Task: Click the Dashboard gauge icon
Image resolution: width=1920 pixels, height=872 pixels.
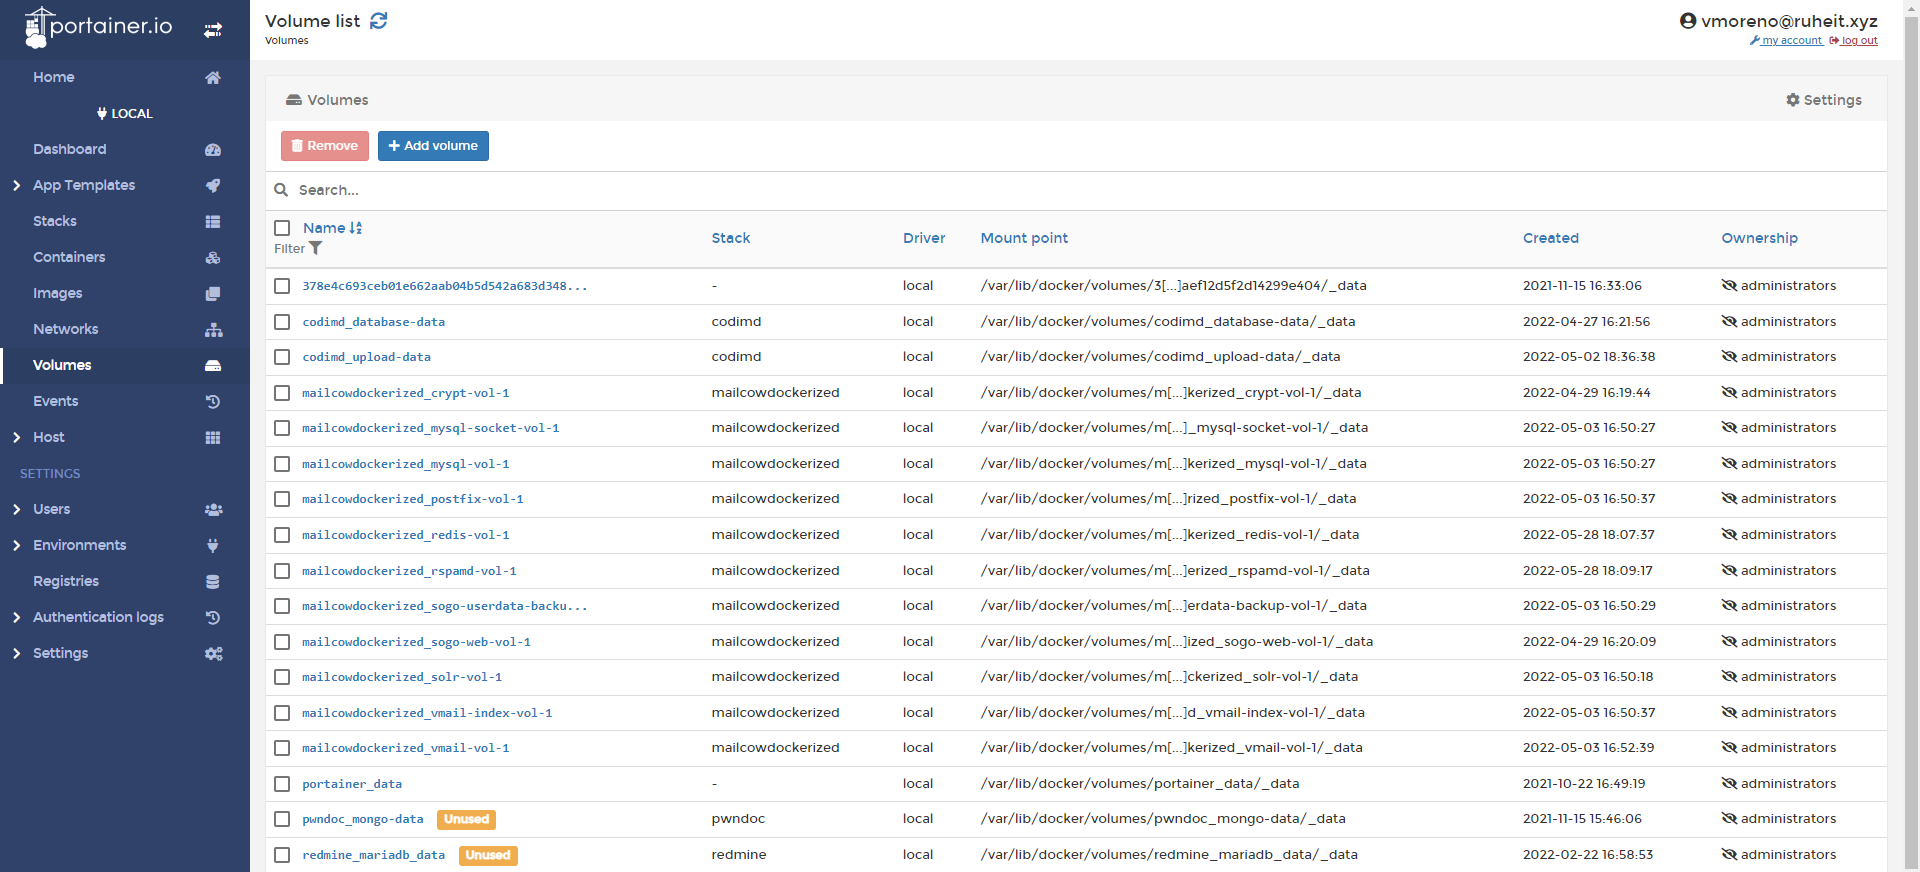Action: (x=213, y=150)
